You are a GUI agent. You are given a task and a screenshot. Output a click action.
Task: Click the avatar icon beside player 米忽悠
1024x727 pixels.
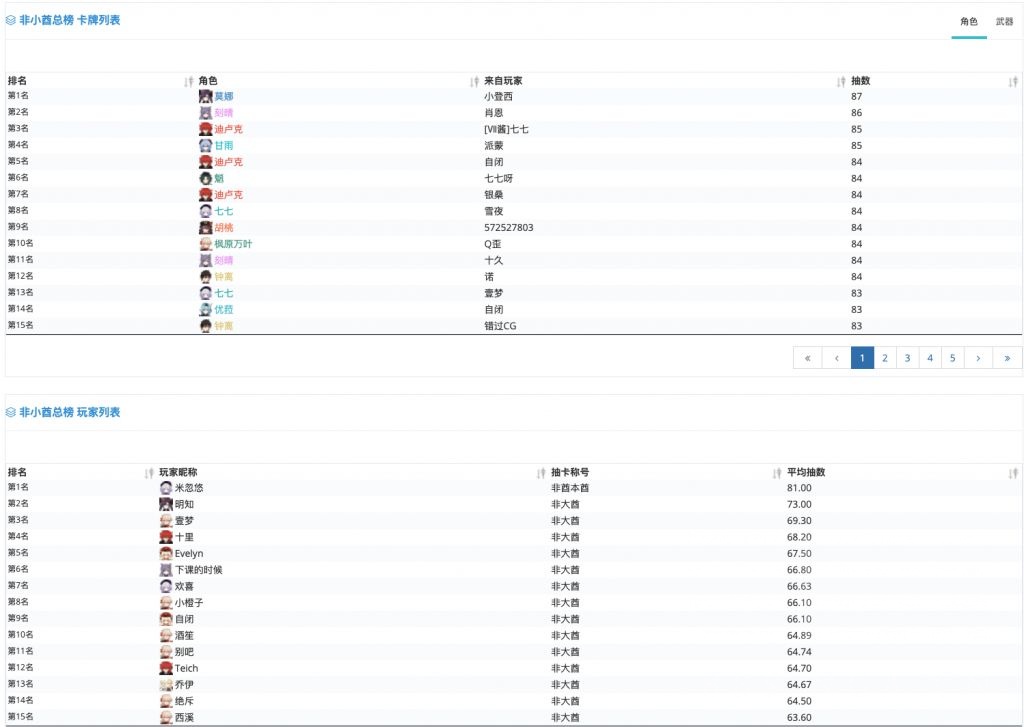click(x=166, y=487)
